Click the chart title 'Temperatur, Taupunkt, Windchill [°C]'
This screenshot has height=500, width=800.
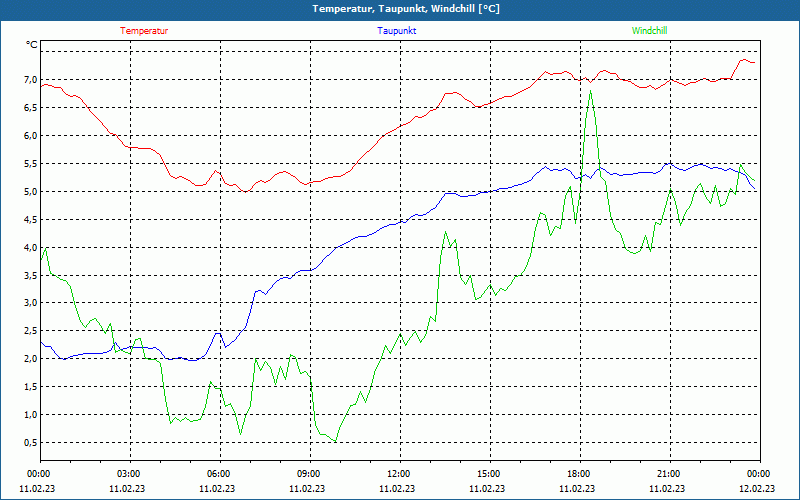tap(406, 9)
